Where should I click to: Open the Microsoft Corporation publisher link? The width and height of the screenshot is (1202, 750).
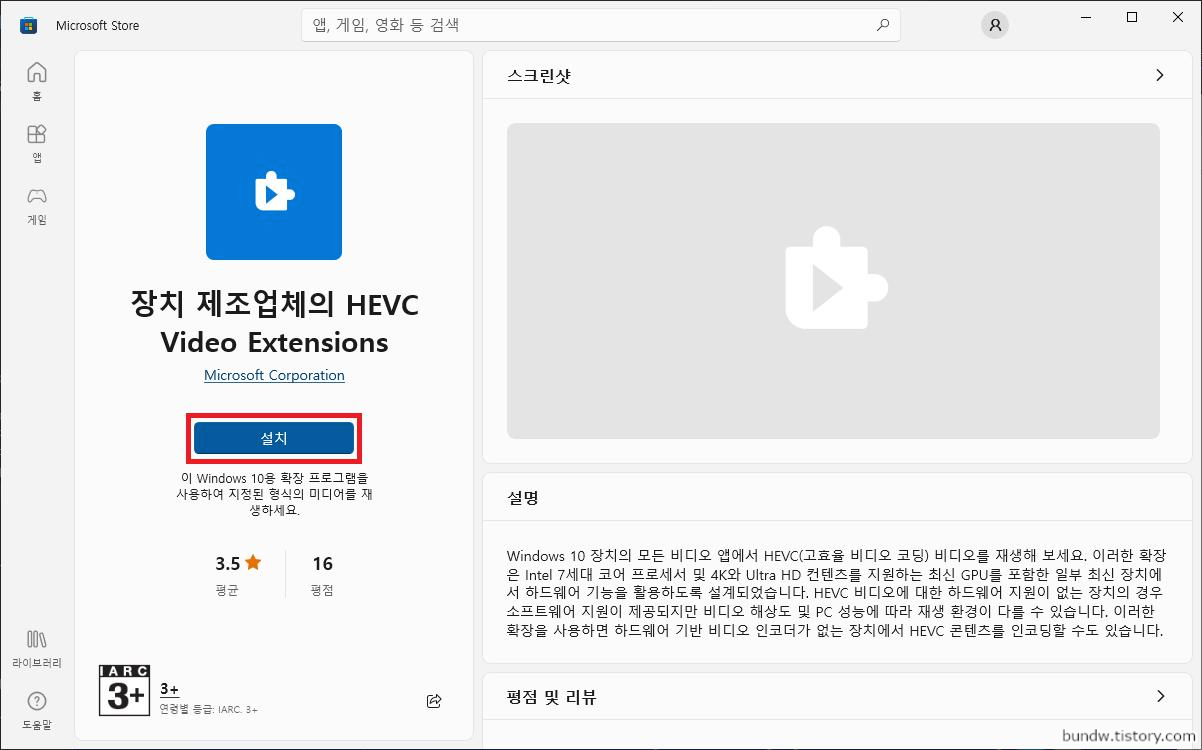click(x=274, y=375)
